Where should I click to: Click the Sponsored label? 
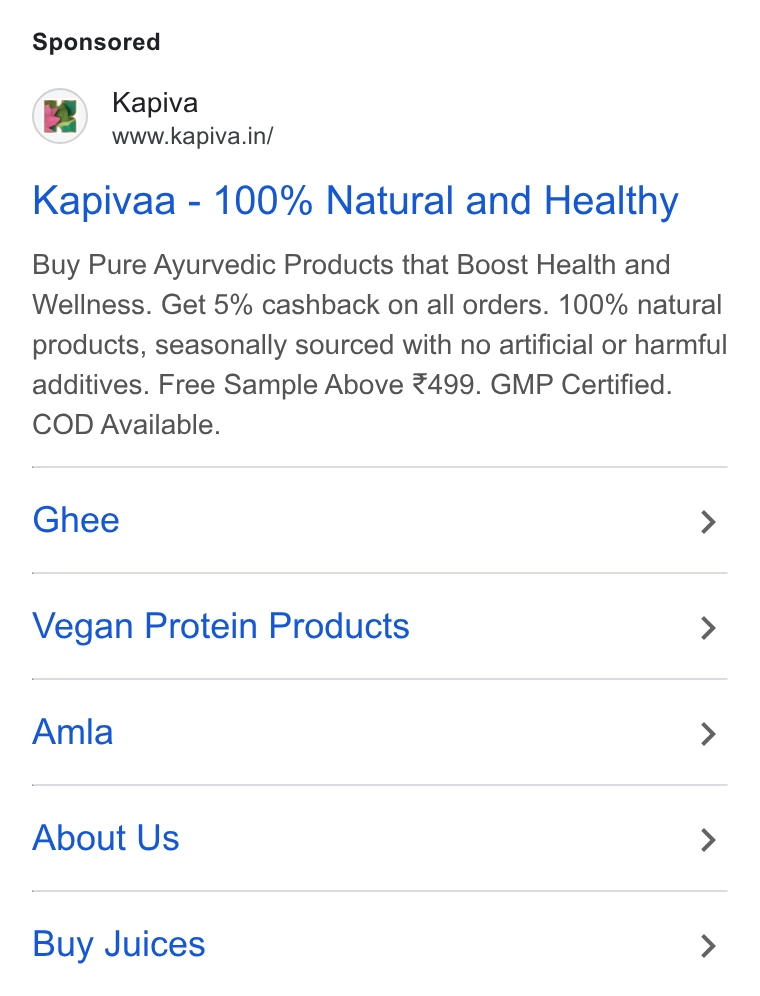tap(97, 43)
